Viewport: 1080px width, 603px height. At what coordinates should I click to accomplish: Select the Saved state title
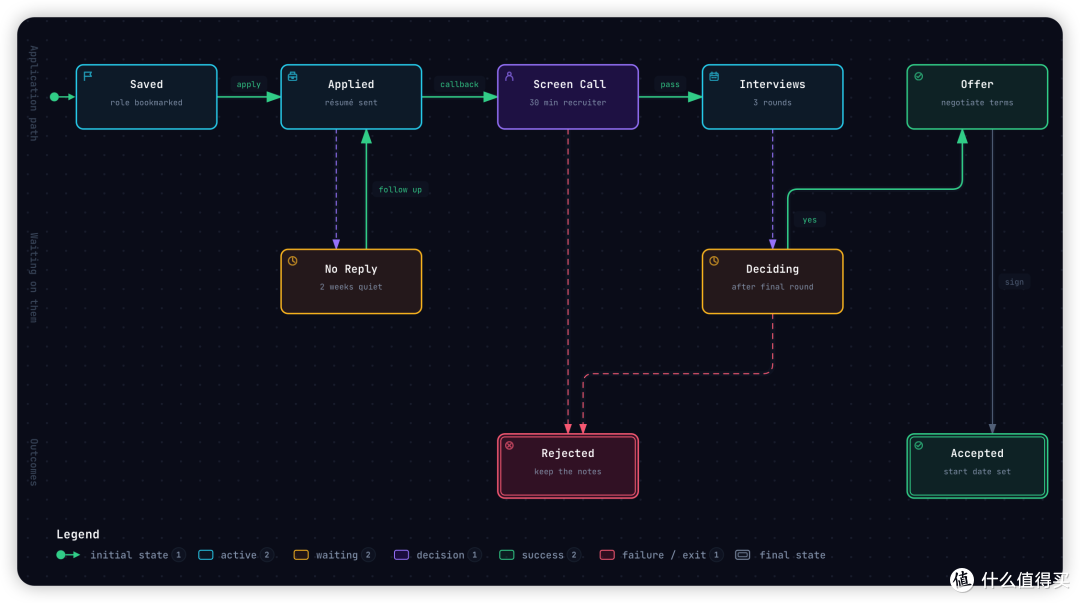pos(147,84)
